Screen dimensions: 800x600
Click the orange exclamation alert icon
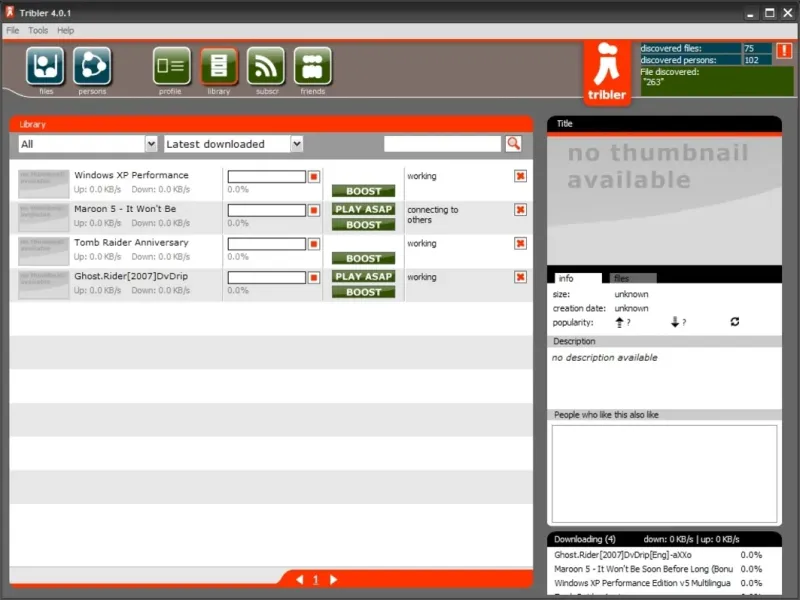(x=784, y=50)
